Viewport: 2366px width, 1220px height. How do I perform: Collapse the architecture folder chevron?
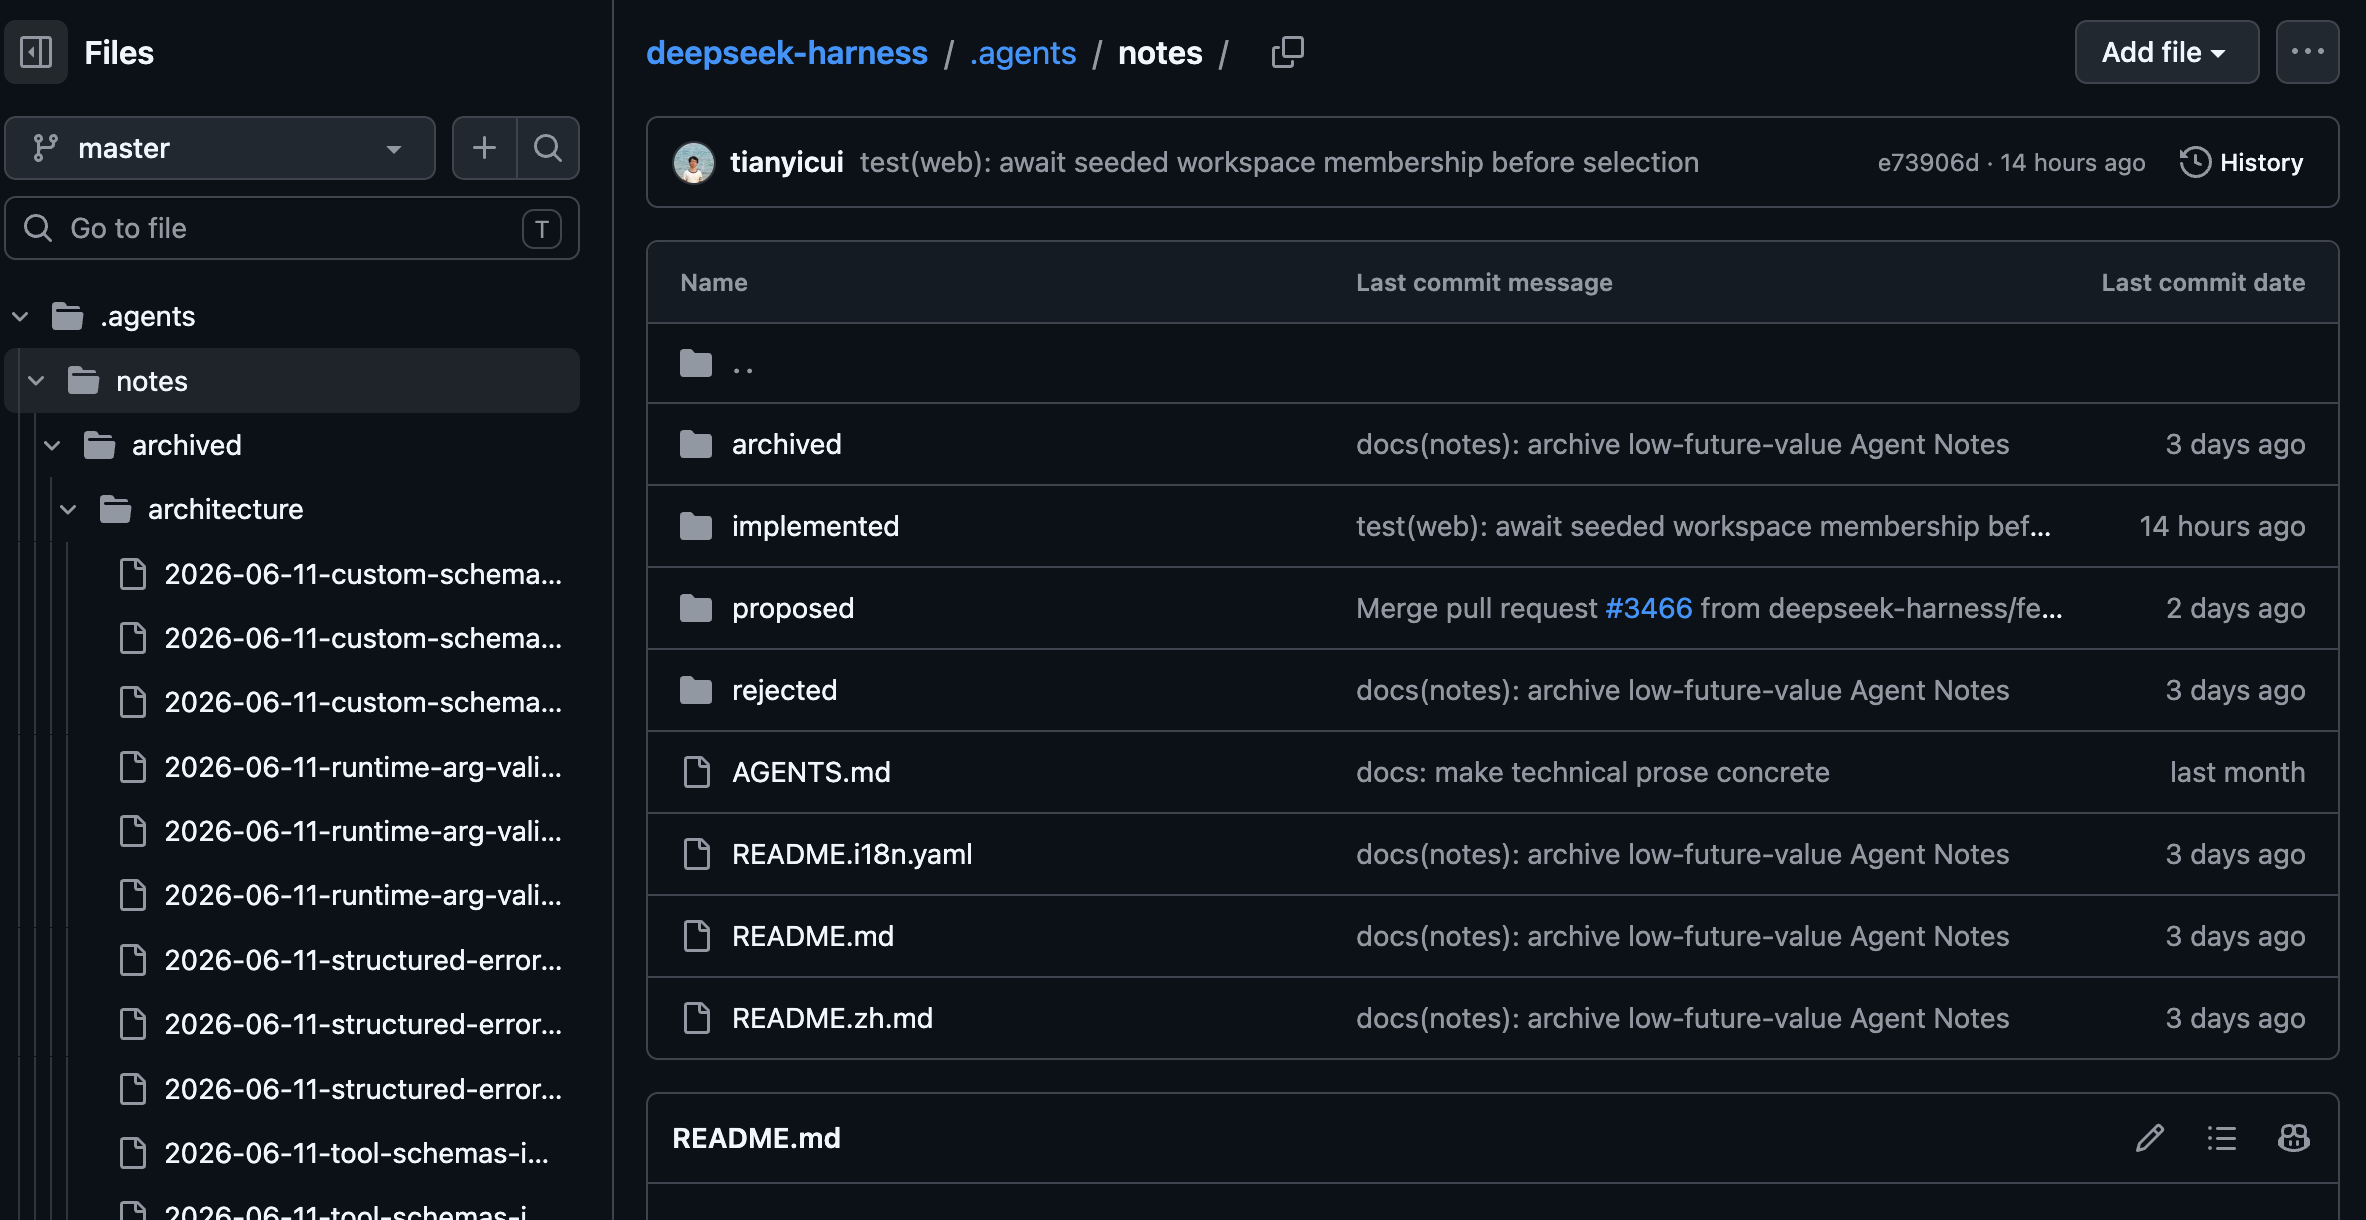[68, 510]
